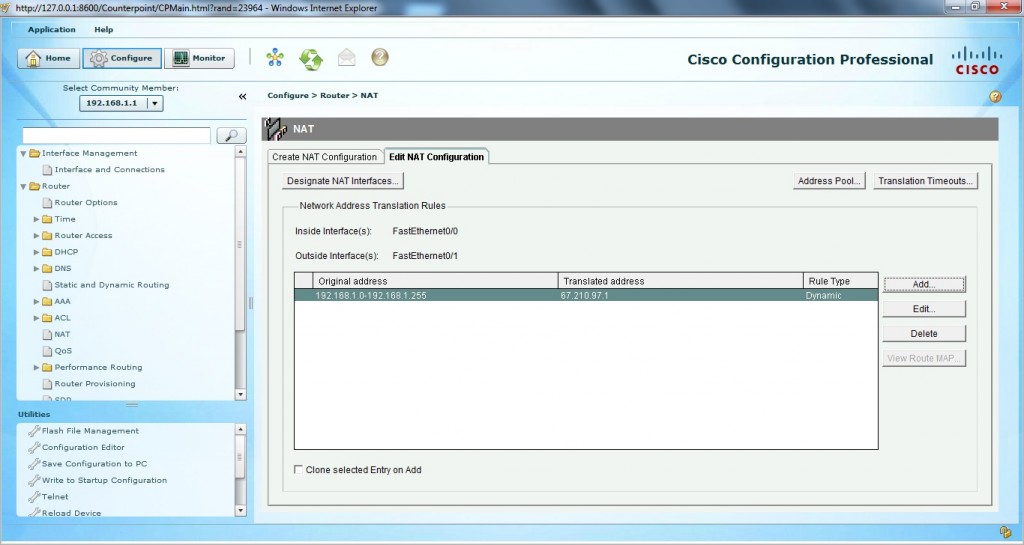Open the community member dropdown

[x=155, y=103]
